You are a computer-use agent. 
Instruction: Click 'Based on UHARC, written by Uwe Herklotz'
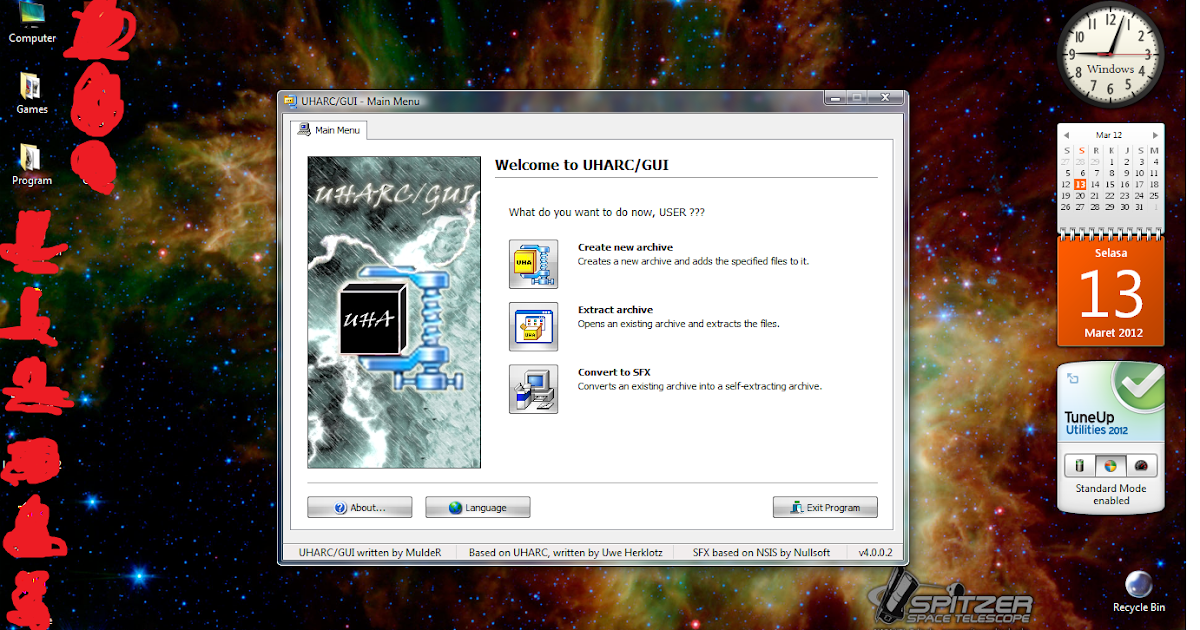tap(565, 552)
